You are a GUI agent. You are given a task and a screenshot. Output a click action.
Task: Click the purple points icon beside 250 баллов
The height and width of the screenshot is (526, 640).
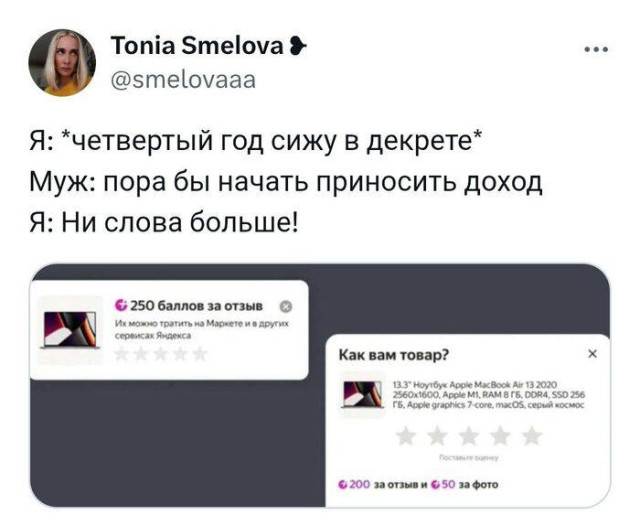pos(121,304)
